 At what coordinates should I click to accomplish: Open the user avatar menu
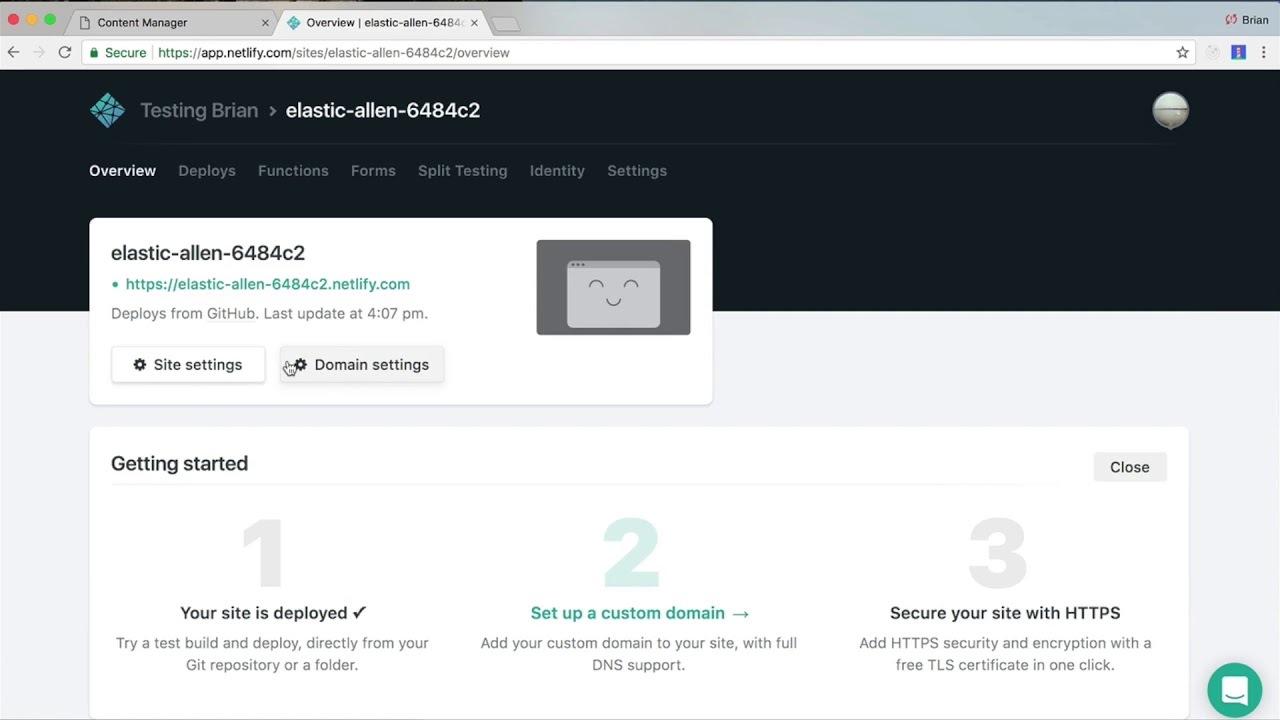coord(1170,110)
